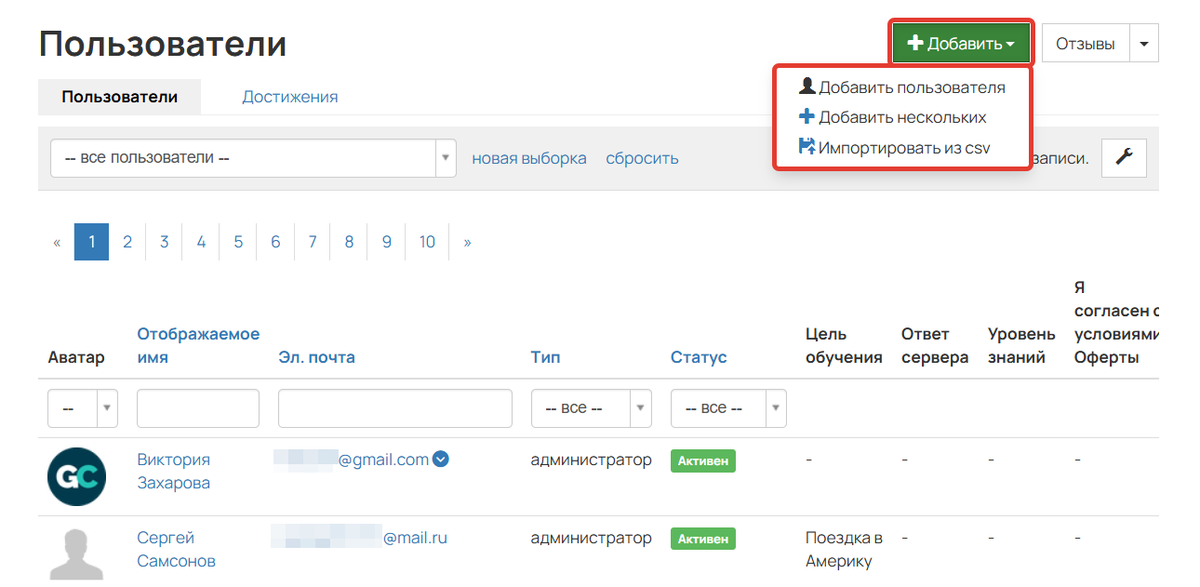Open the 'Тип' filter dropdown
The height and width of the screenshot is (587, 1200).
click(x=590, y=408)
